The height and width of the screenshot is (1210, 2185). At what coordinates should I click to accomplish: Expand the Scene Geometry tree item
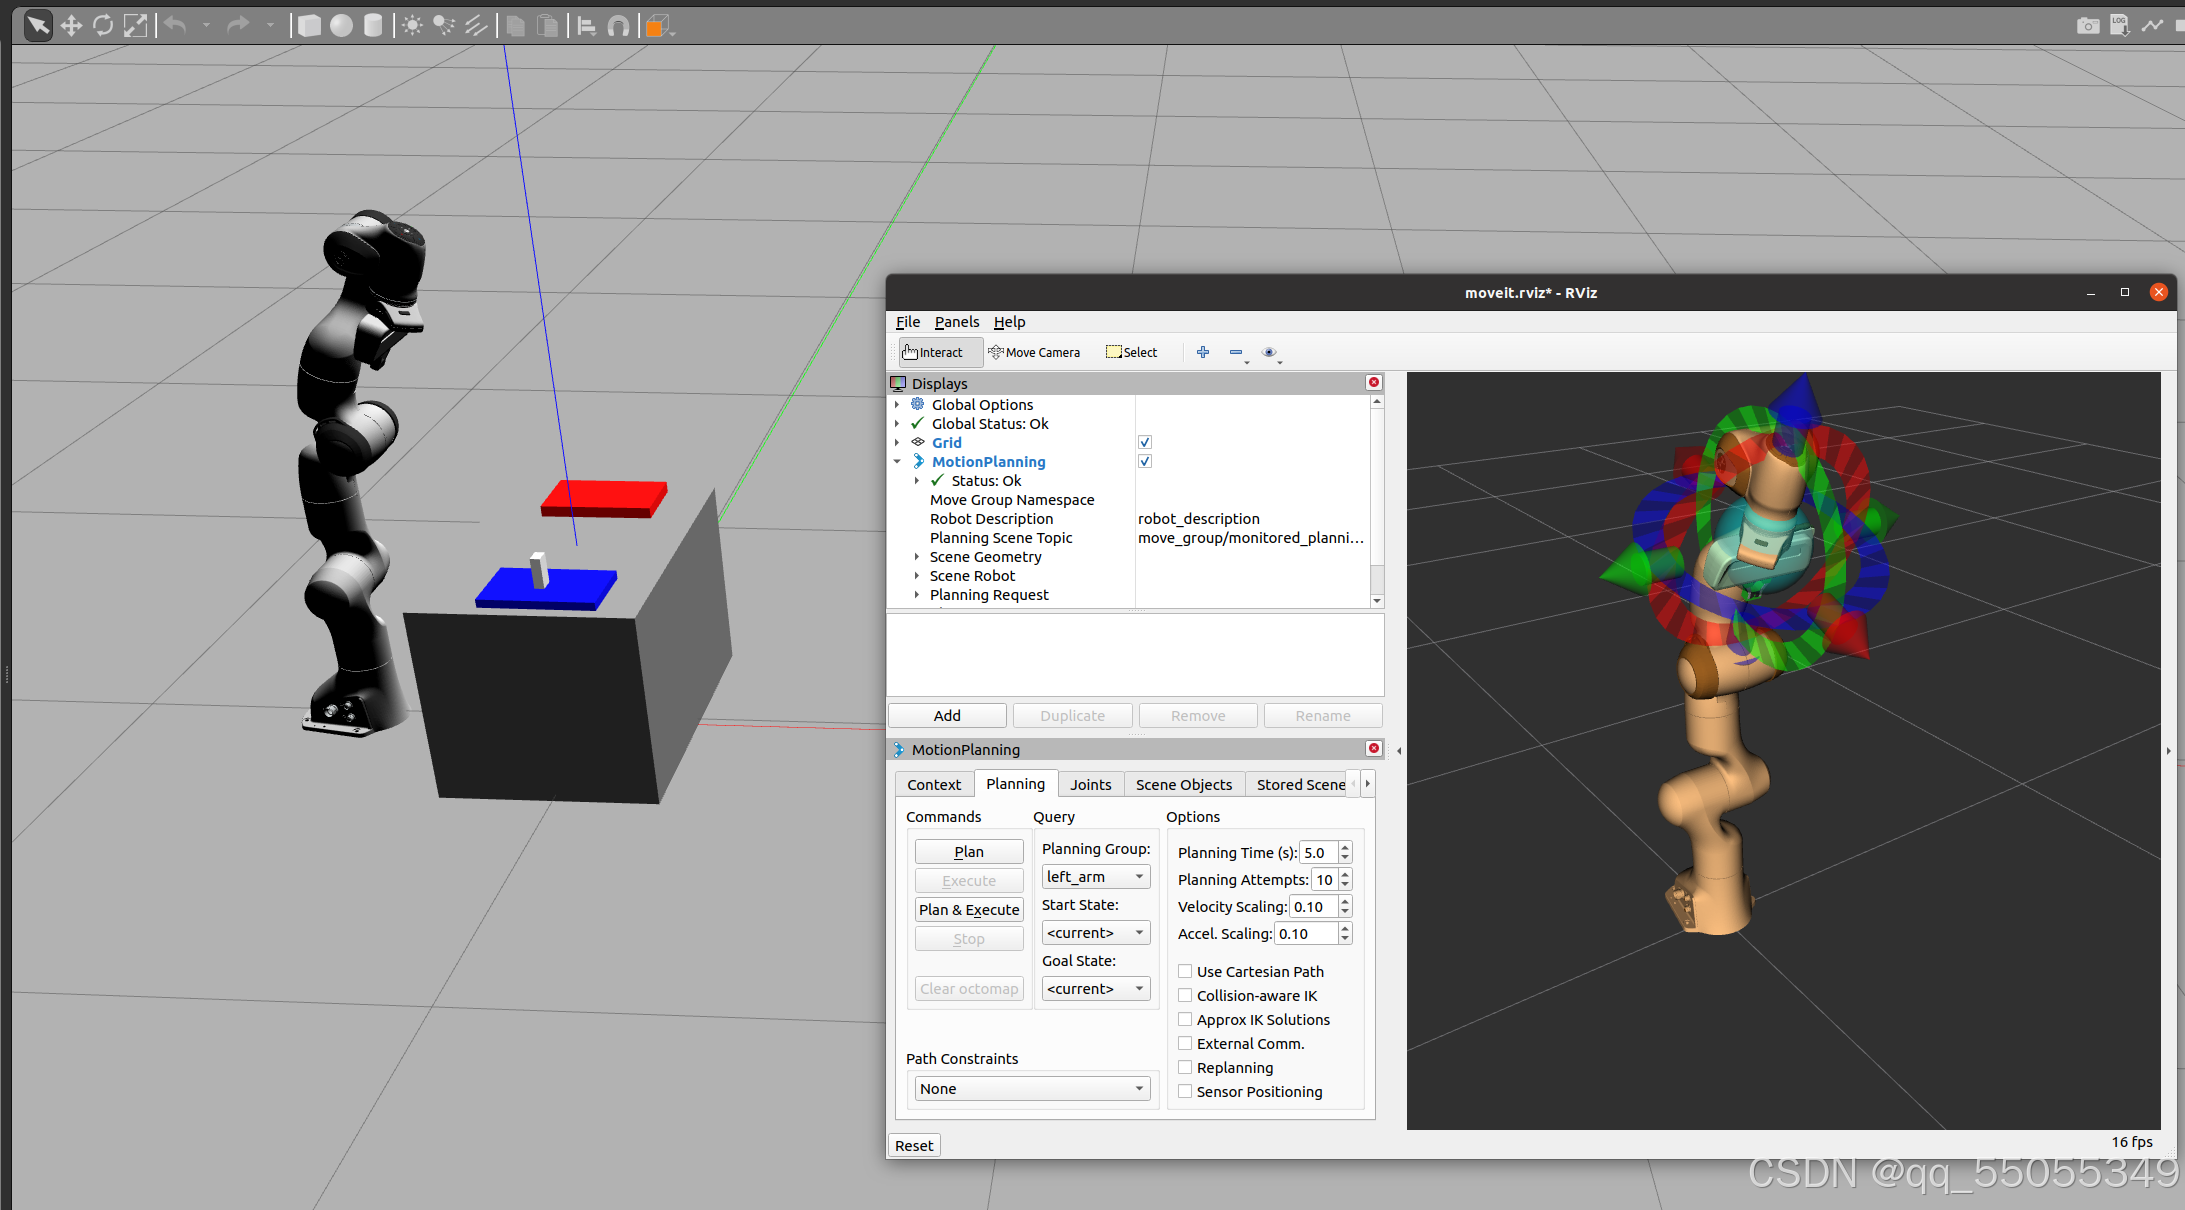pyautogui.click(x=916, y=557)
